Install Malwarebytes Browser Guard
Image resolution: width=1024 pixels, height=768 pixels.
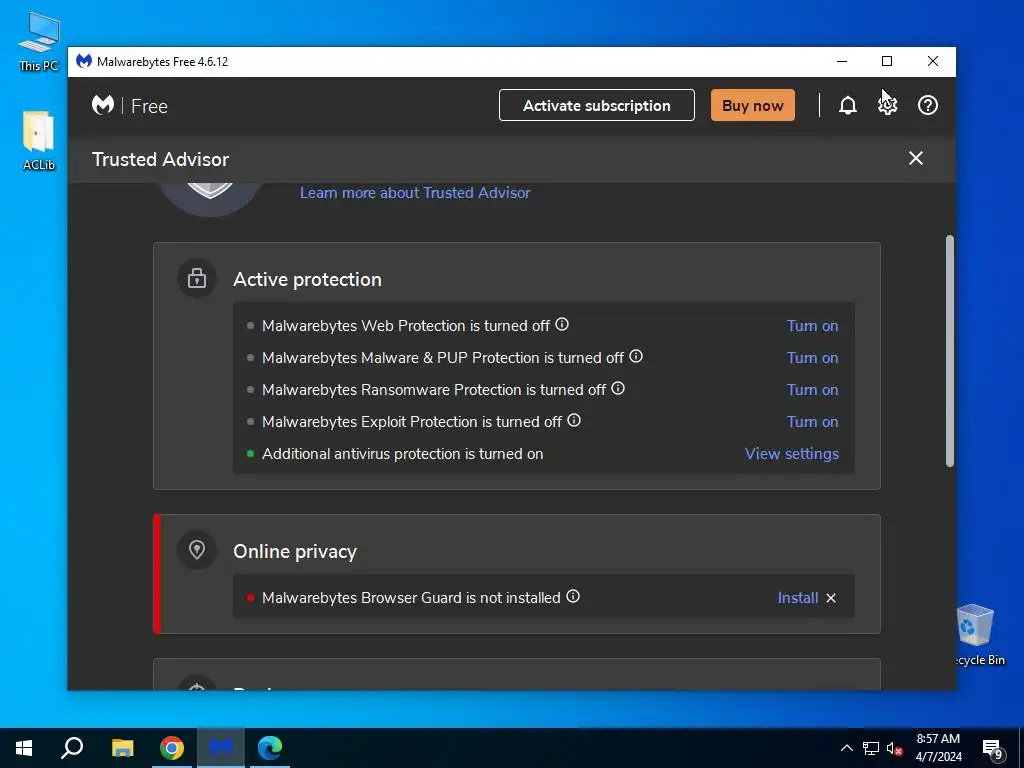tap(797, 598)
